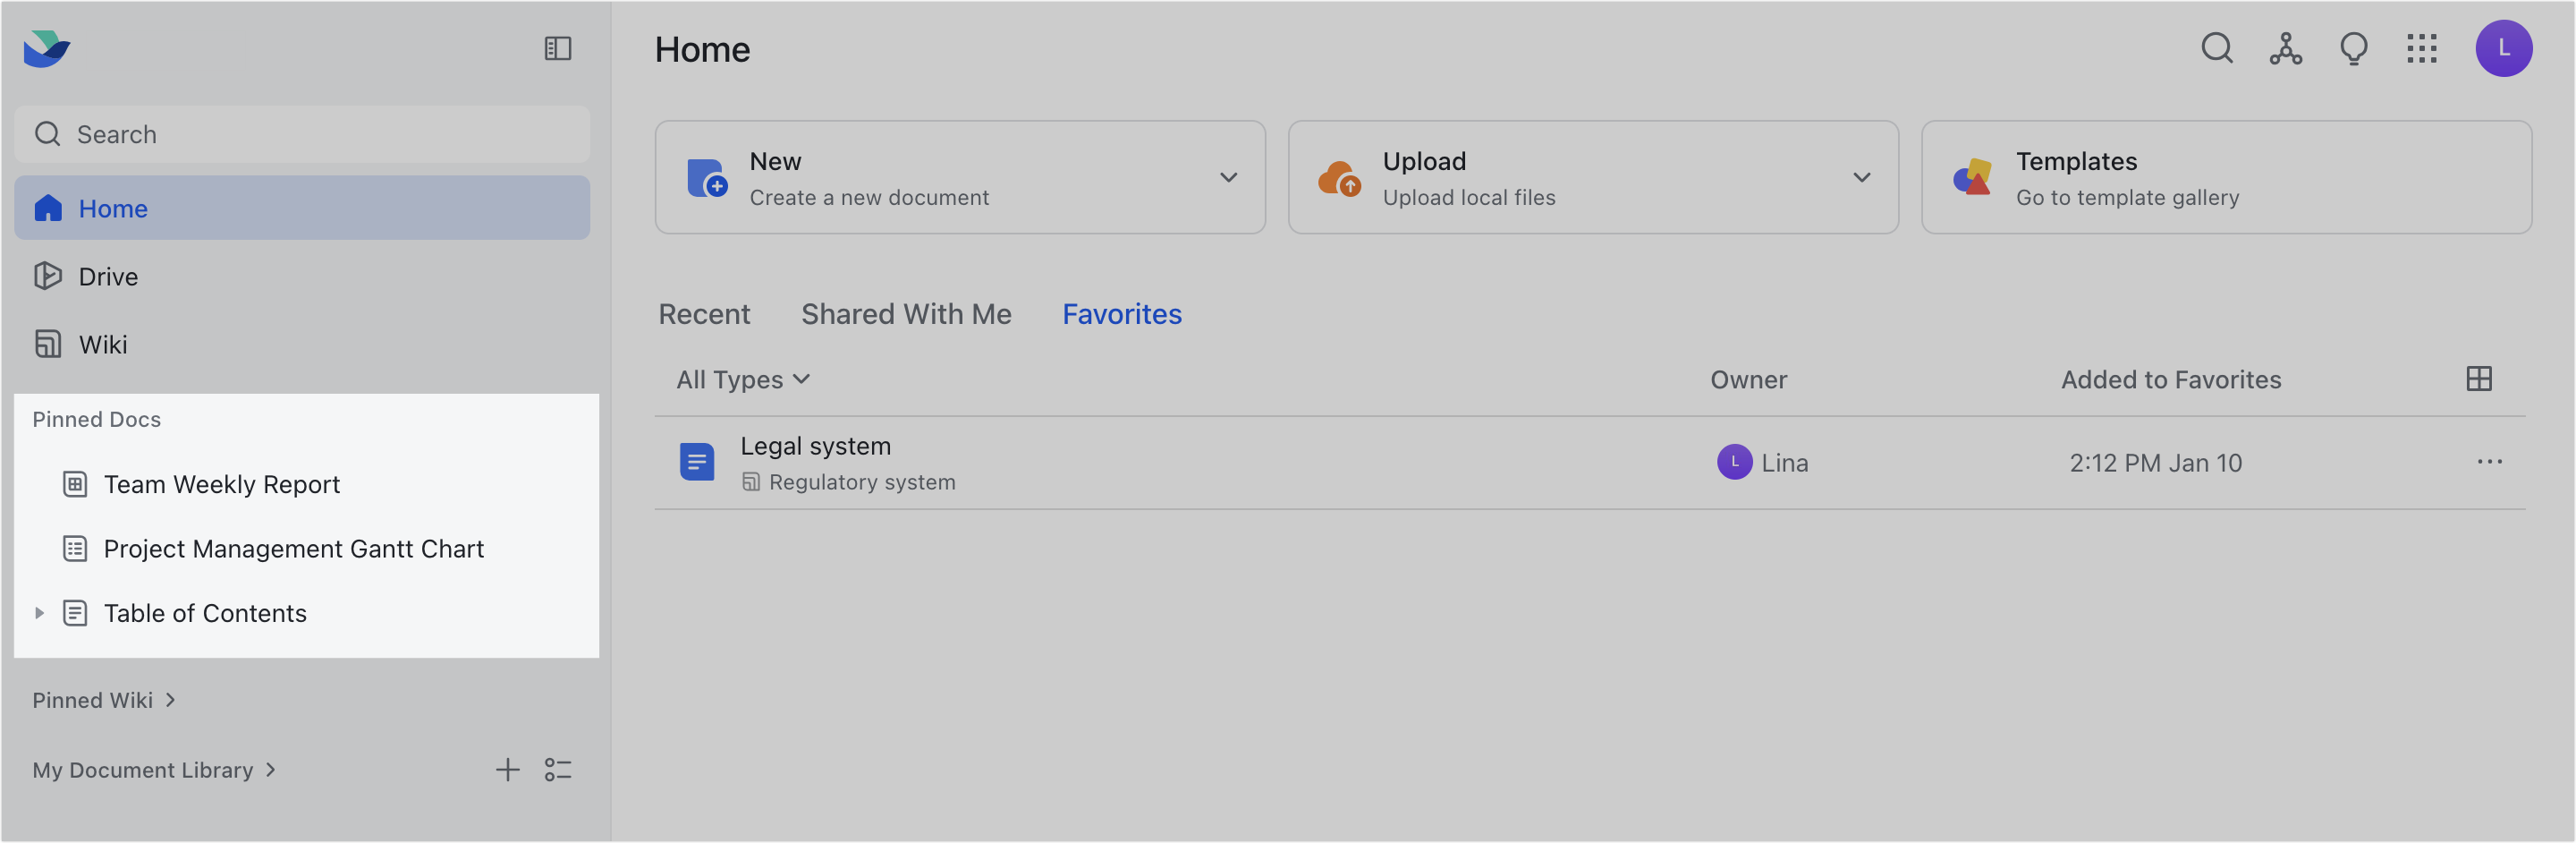Go to the Templates gallery
The image size is (2576, 843).
2226,178
